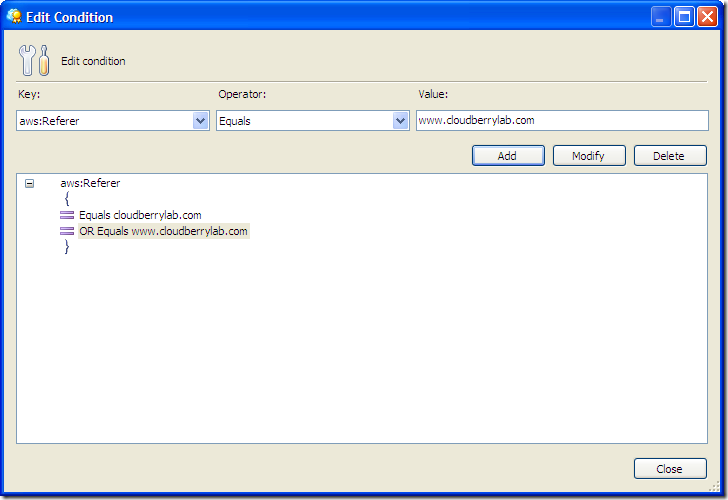Select OR Equals www.cloudberrylab.com condition
This screenshot has width=728, height=500.
tap(163, 231)
